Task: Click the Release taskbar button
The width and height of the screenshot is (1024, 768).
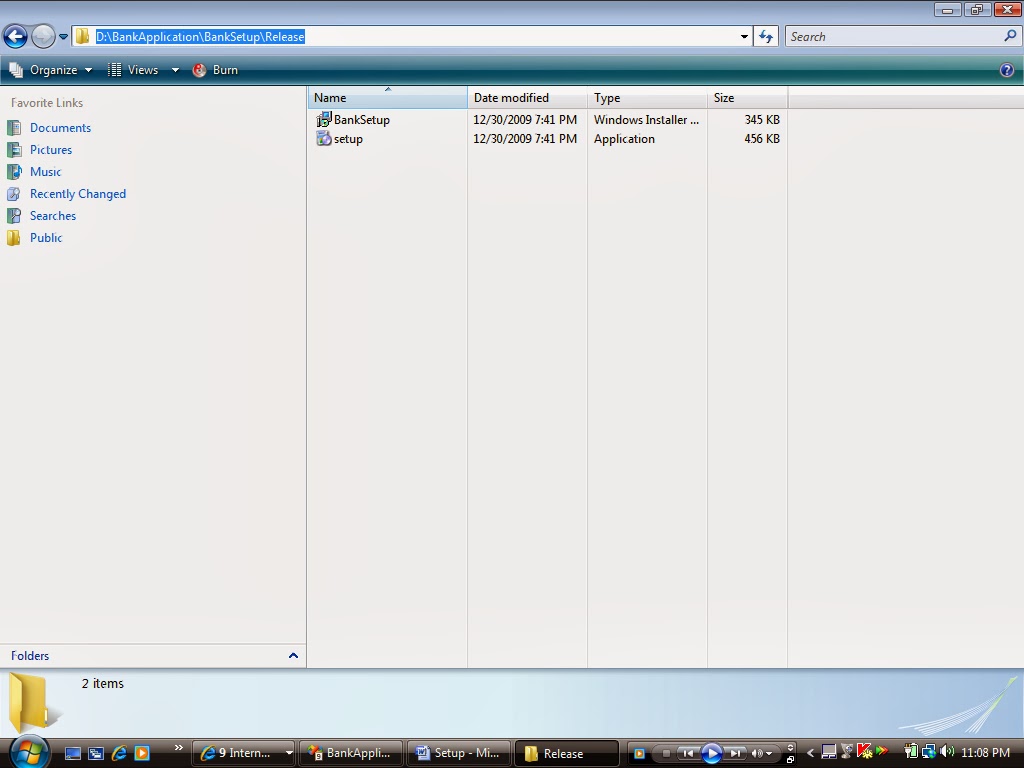Action: (567, 753)
